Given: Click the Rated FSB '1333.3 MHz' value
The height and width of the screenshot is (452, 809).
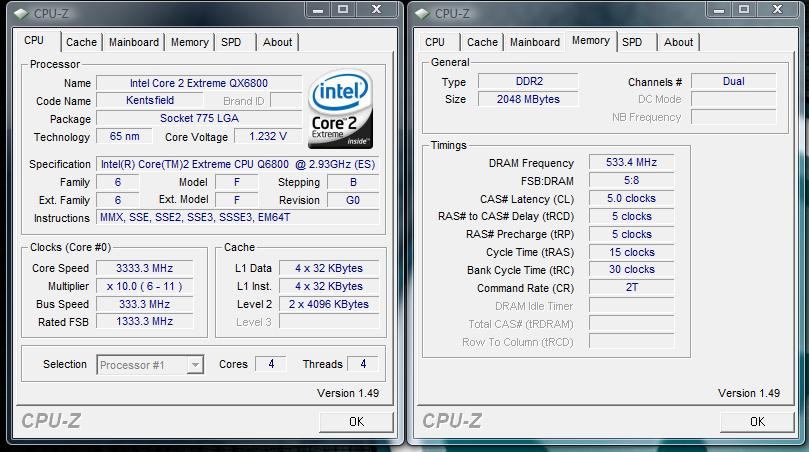Looking at the screenshot, I should pyautogui.click(x=144, y=321).
